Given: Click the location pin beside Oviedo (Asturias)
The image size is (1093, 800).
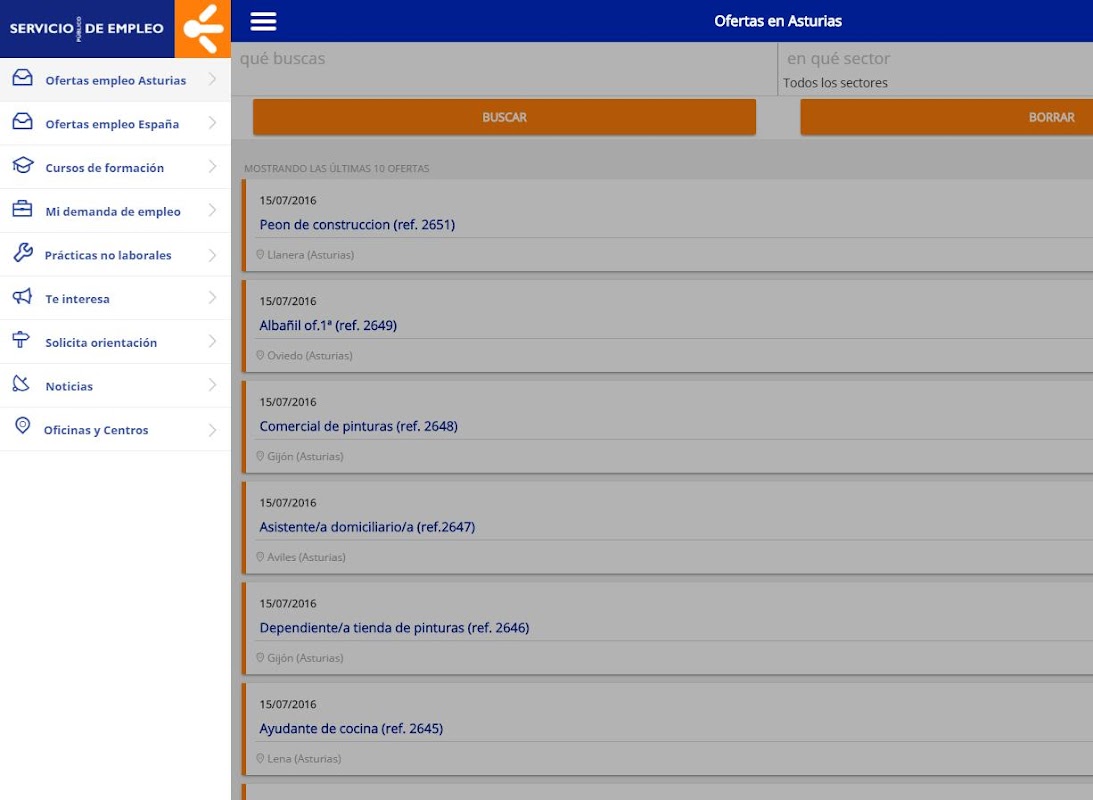Looking at the screenshot, I should [260, 355].
